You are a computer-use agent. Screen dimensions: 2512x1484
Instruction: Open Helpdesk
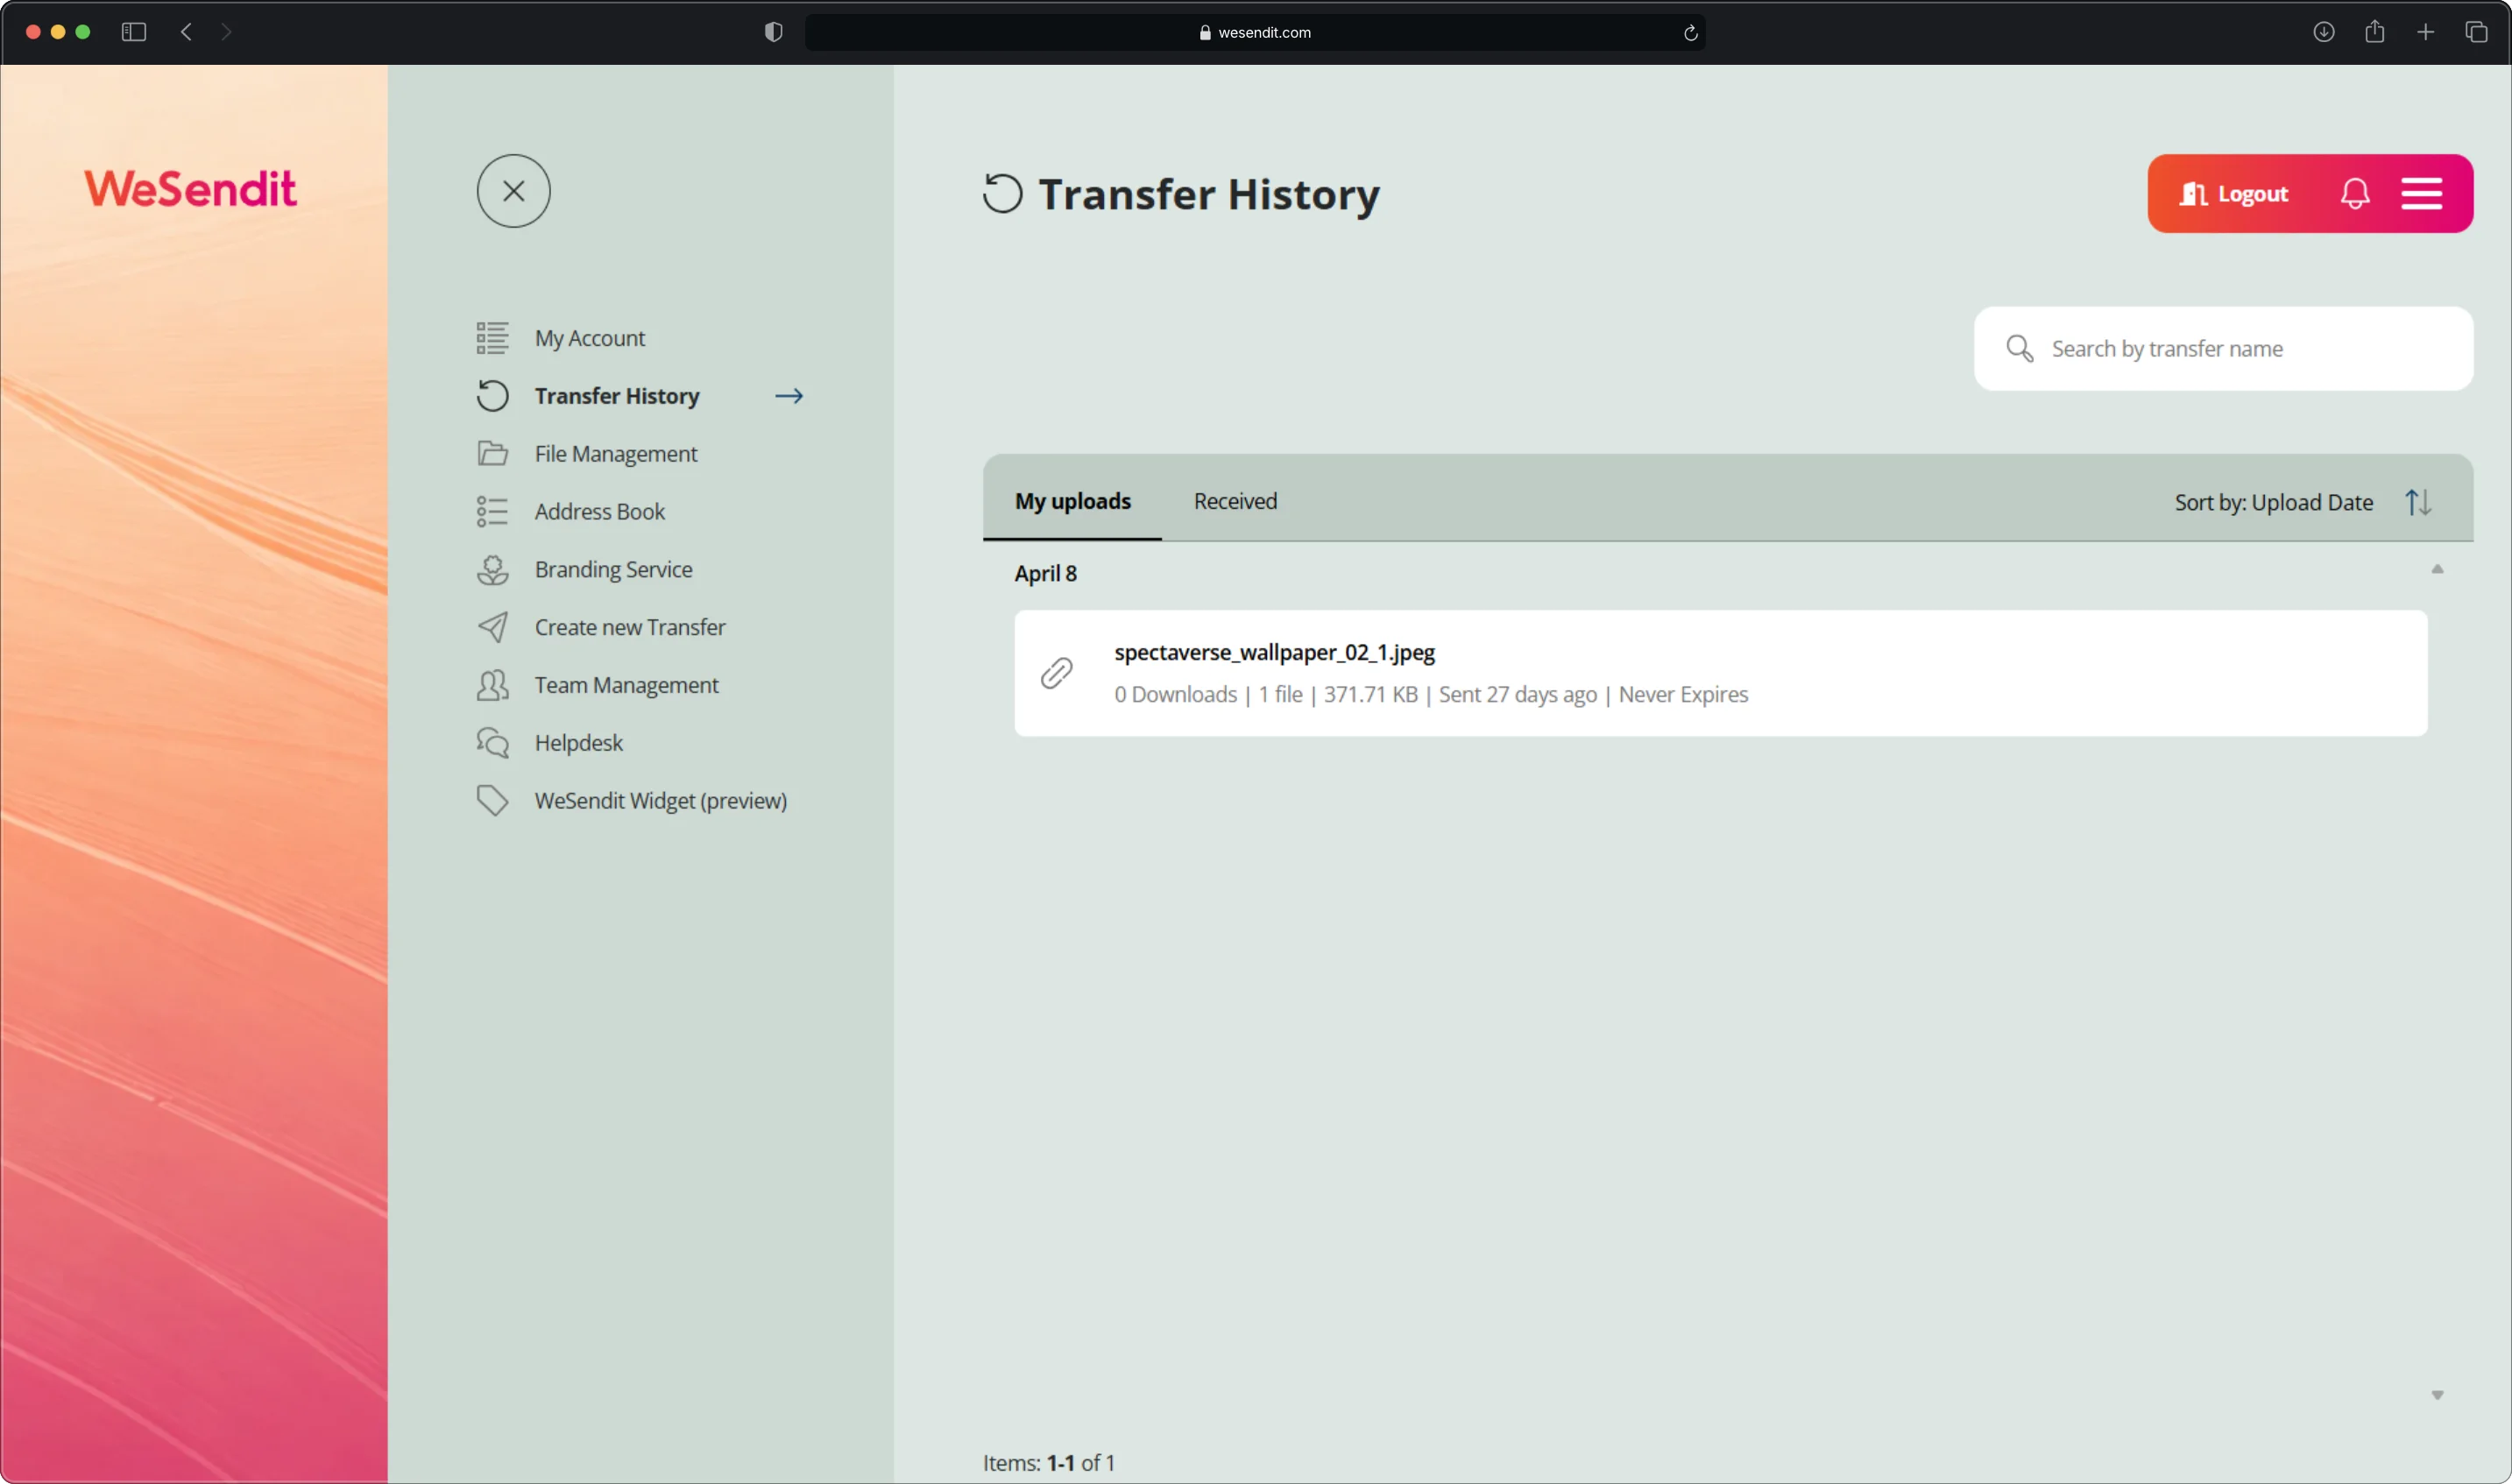(579, 743)
